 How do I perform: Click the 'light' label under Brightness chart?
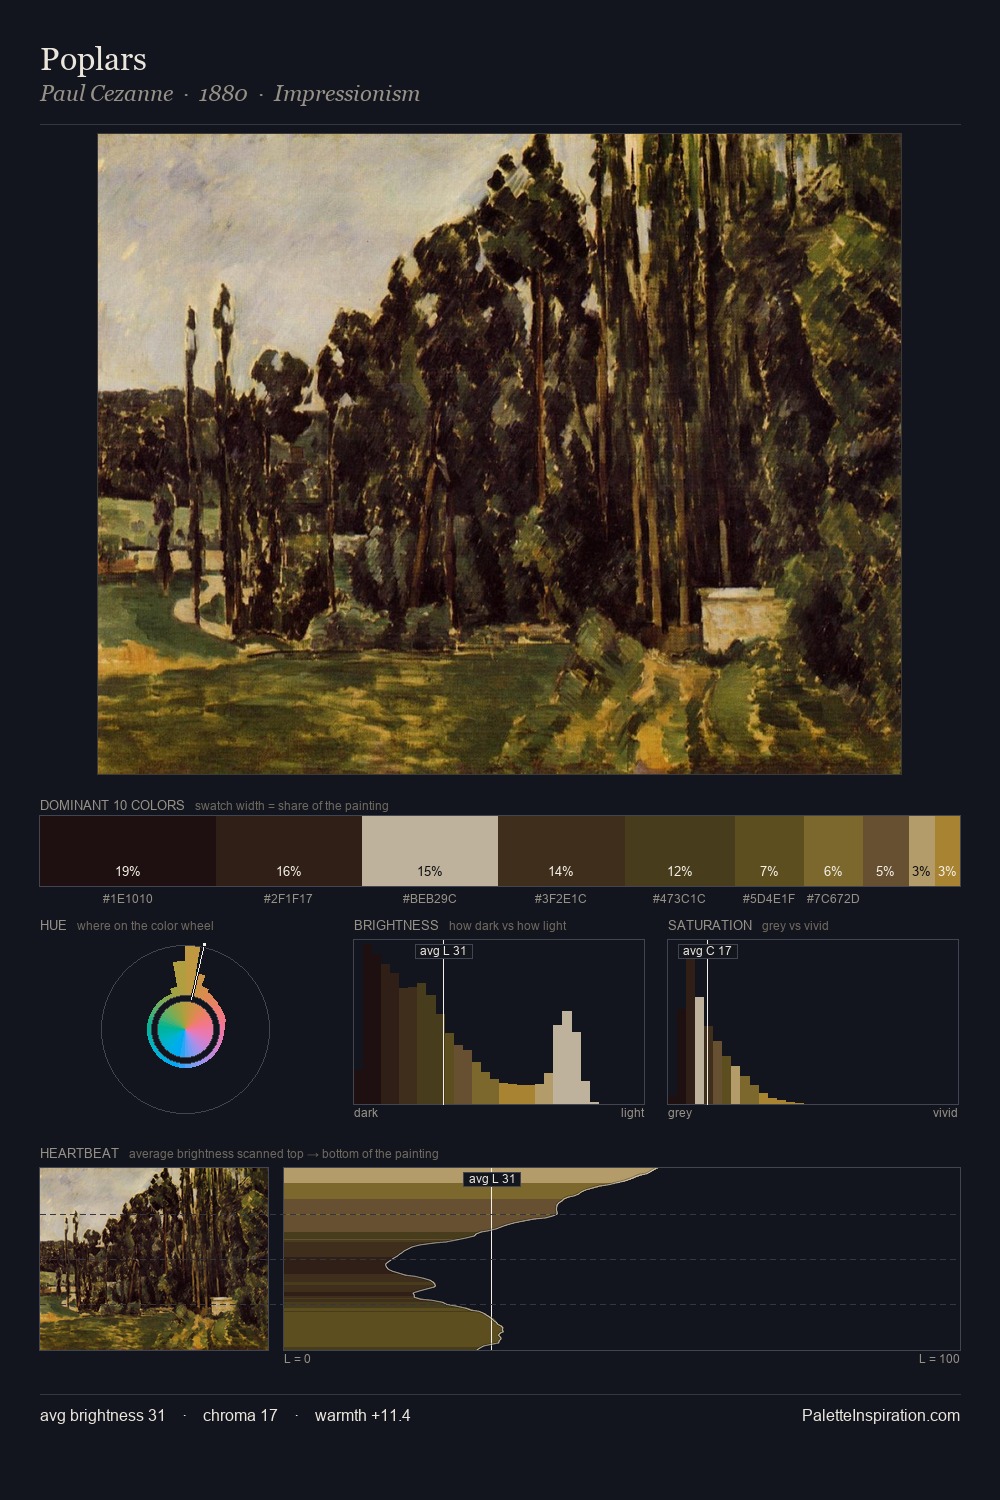(x=632, y=1113)
